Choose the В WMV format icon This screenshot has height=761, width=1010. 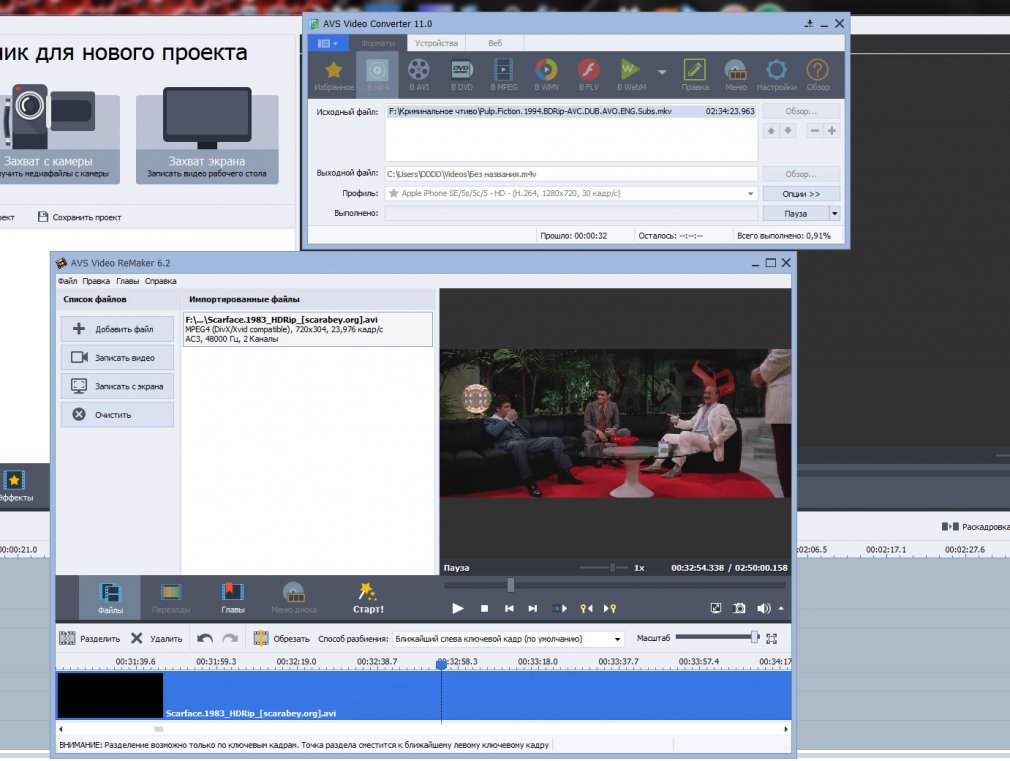pos(546,75)
